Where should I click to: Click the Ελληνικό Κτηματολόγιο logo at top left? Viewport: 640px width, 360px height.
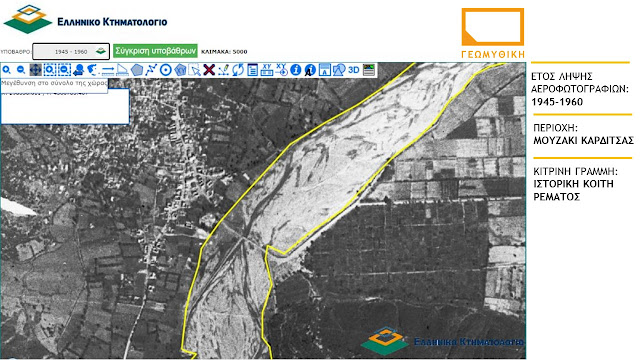pos(85,19)
